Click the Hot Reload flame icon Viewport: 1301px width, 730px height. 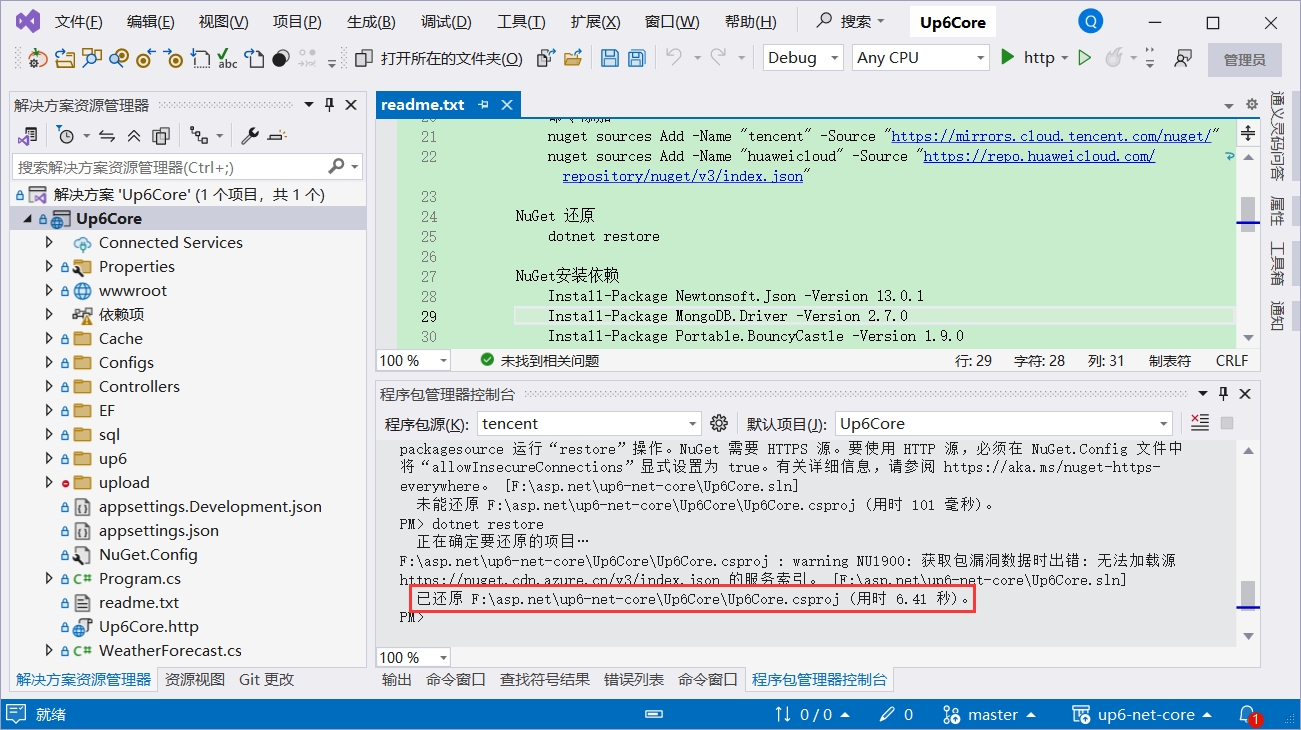[1114, 58]
